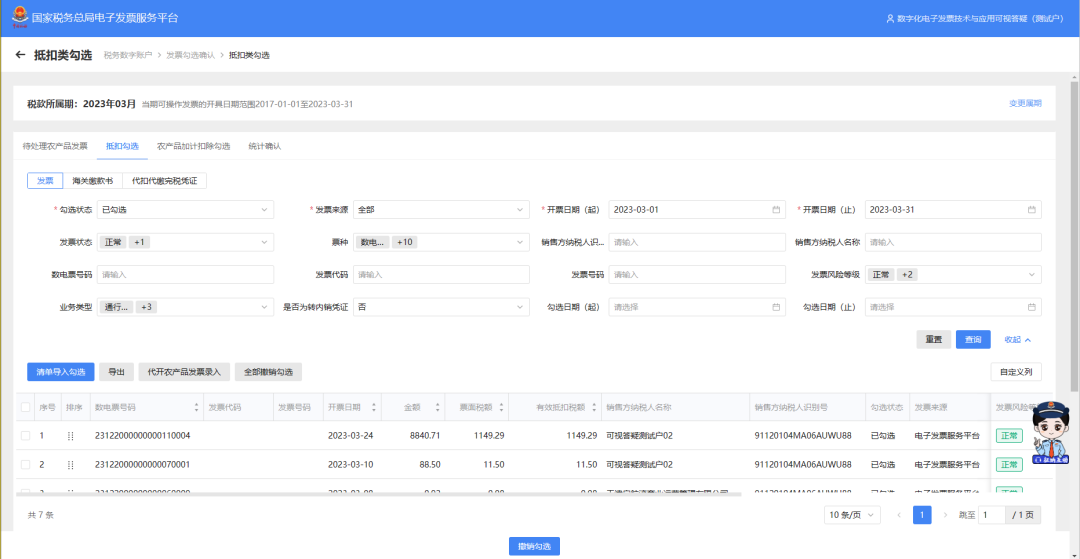The width and height of the screenshot is (1080, 559).
Task: Switch to 抵扣勾选 tab
Action: [x=122, y=146]
